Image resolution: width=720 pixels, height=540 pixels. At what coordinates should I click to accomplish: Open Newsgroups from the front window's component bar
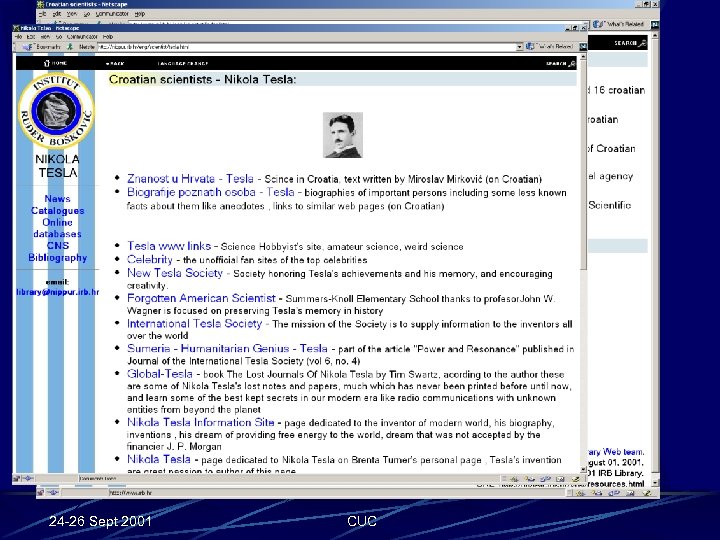point(545,479)
